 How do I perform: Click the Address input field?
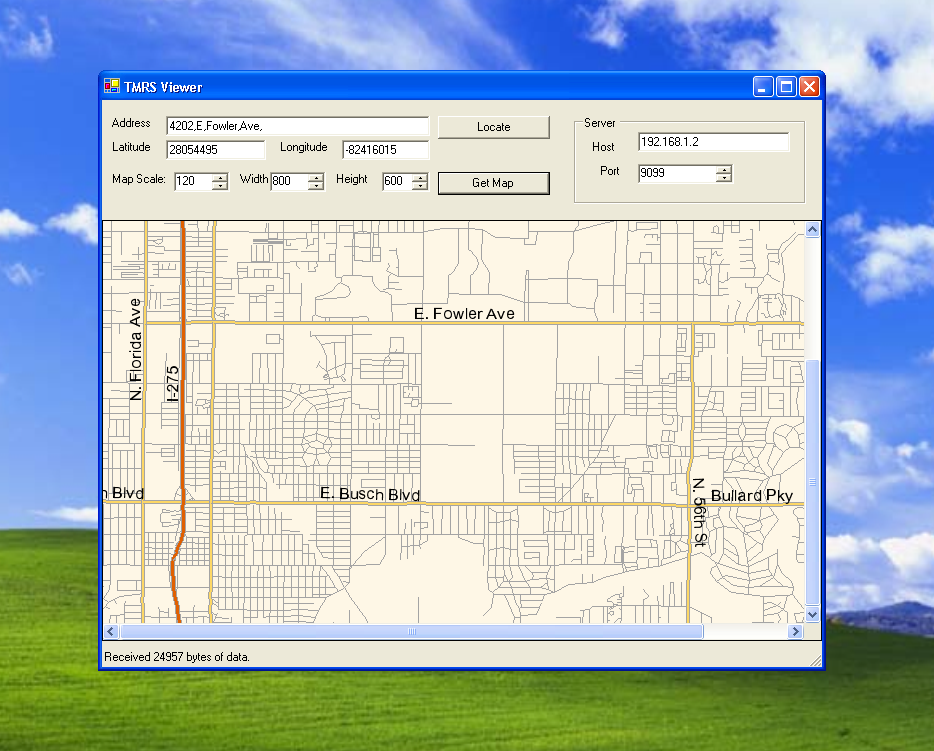pyautogui.click(x=297, y=126)
